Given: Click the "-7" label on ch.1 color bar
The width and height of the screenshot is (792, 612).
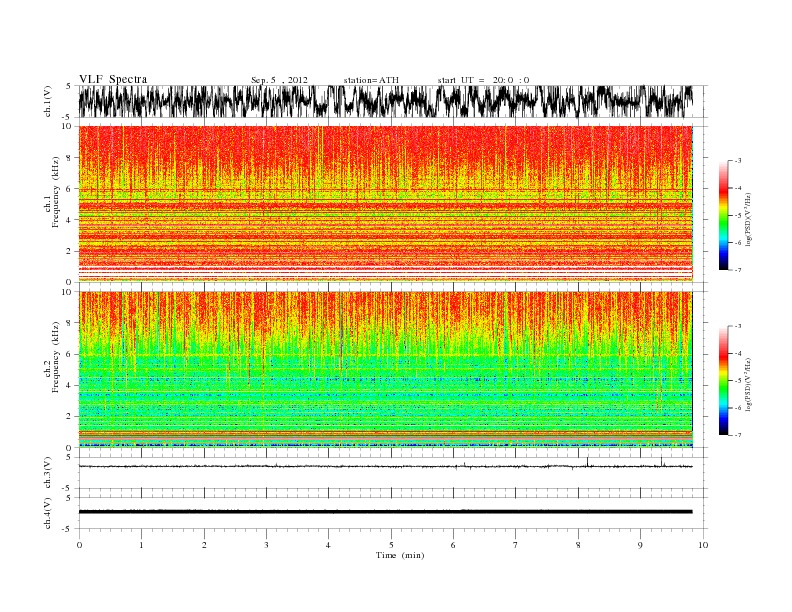Looking at the screenshot, I should (738, 270).
